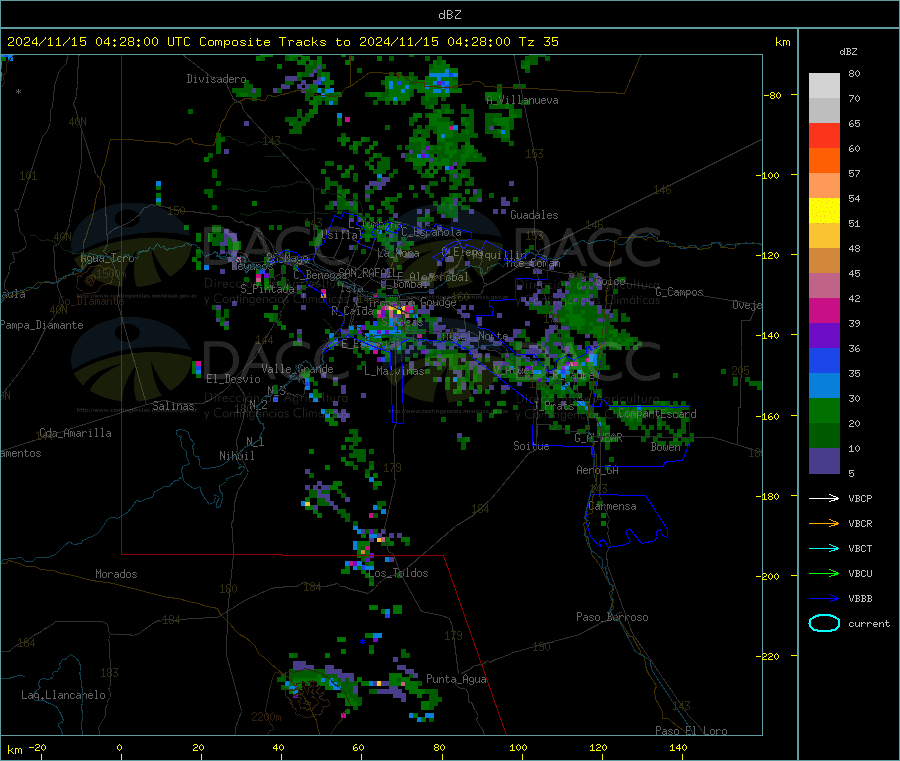Click the 'Guadales' map label

click(x=534, y=215)
